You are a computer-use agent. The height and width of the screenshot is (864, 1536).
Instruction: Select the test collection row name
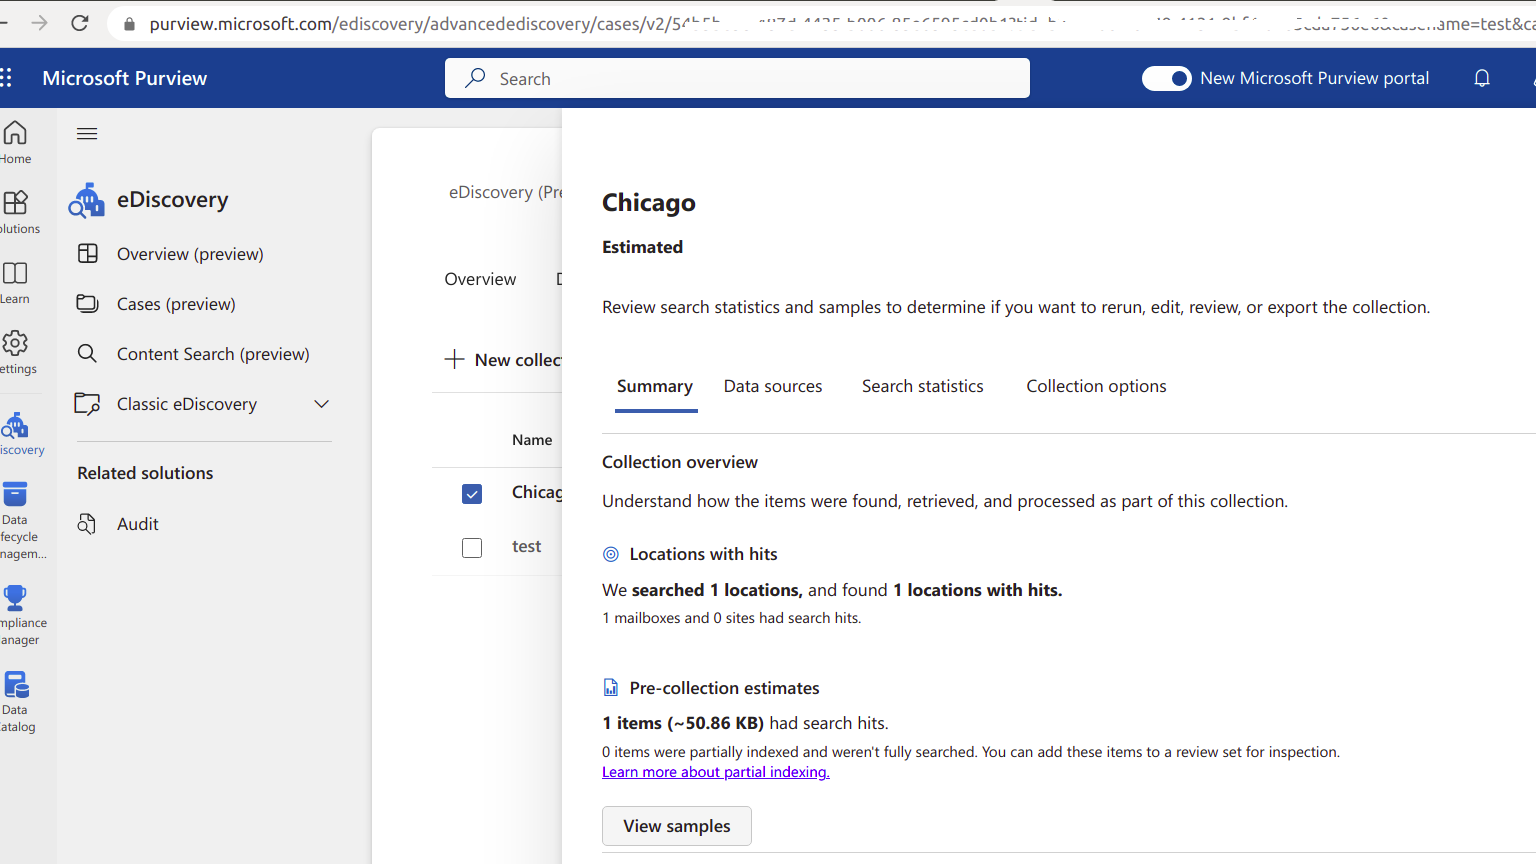(526, 546)
